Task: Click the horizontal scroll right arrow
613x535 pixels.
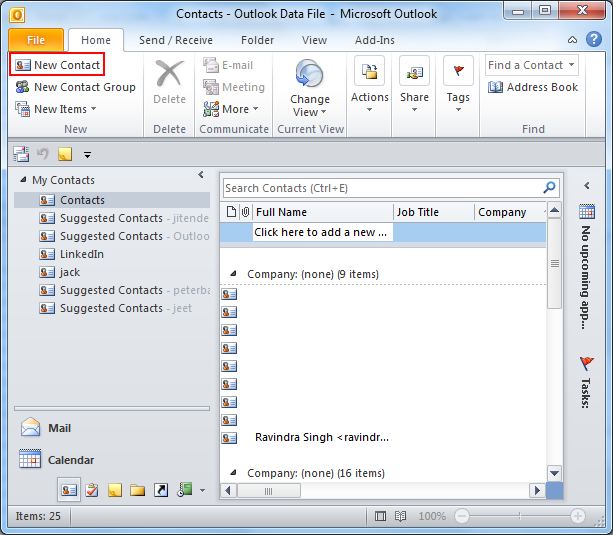Action: click(x=537, y=490)
